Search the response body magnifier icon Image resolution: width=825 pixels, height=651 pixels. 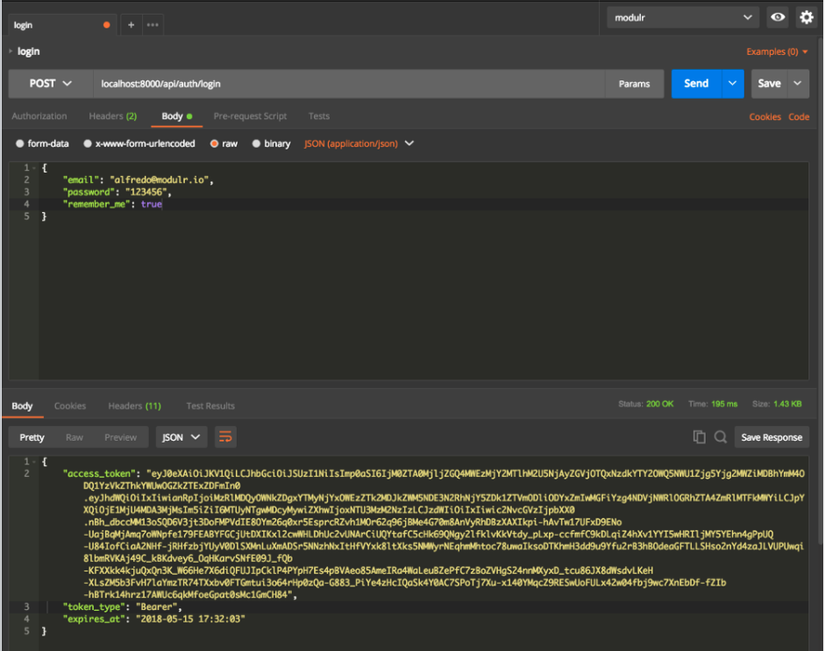click(x=720, y=437)
